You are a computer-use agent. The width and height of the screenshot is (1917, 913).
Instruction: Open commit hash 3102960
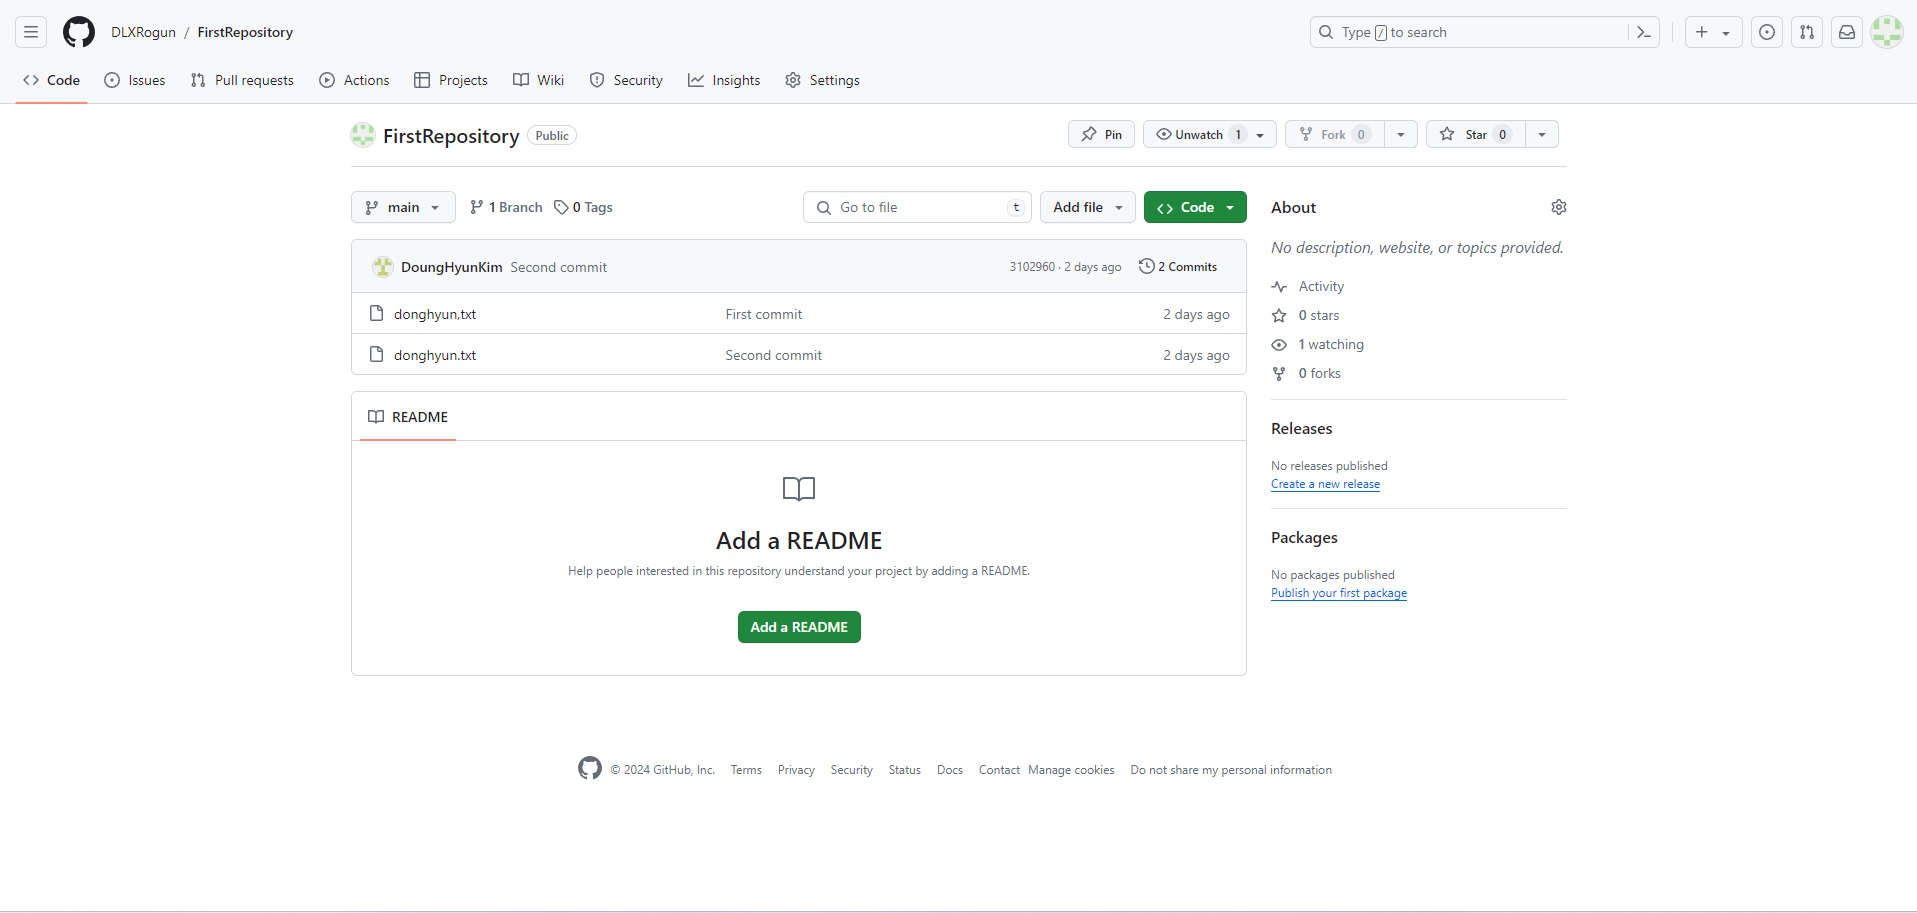[1031, 267]
